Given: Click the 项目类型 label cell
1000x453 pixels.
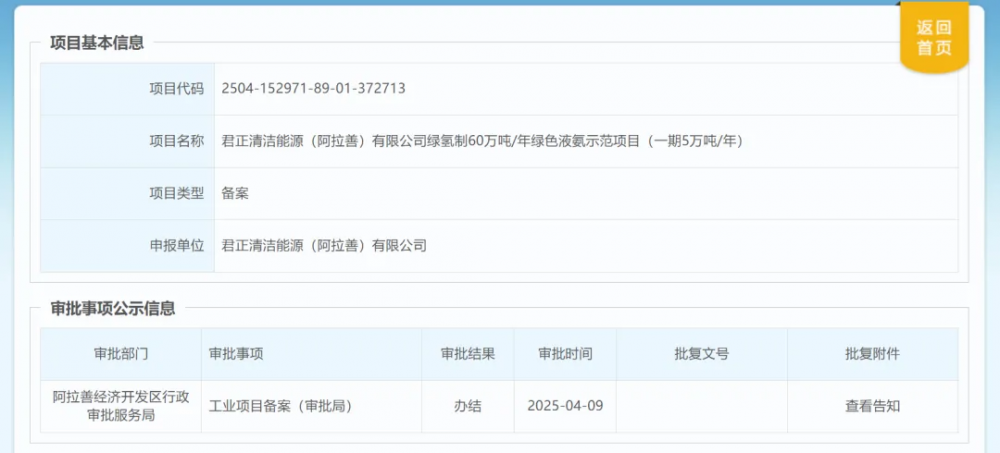Looking at the screenshot, I should coord(128,194).
